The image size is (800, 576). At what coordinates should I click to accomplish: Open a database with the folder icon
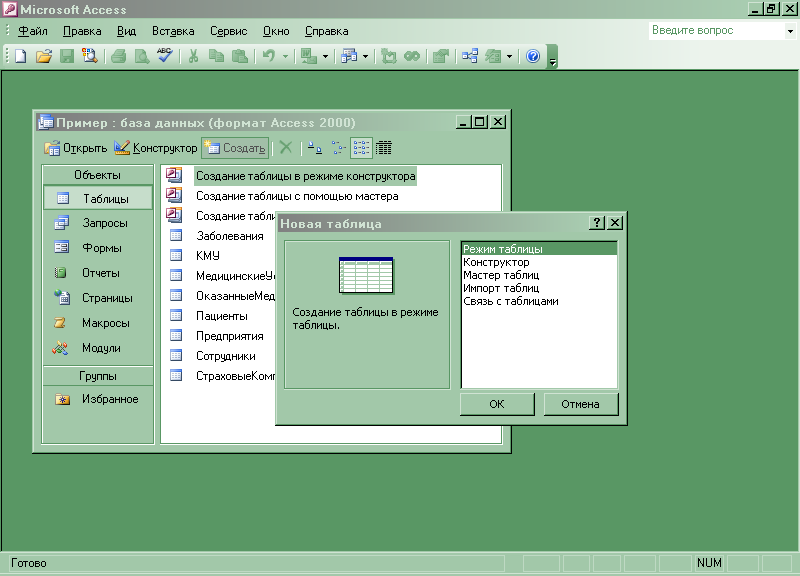[44, 56]
